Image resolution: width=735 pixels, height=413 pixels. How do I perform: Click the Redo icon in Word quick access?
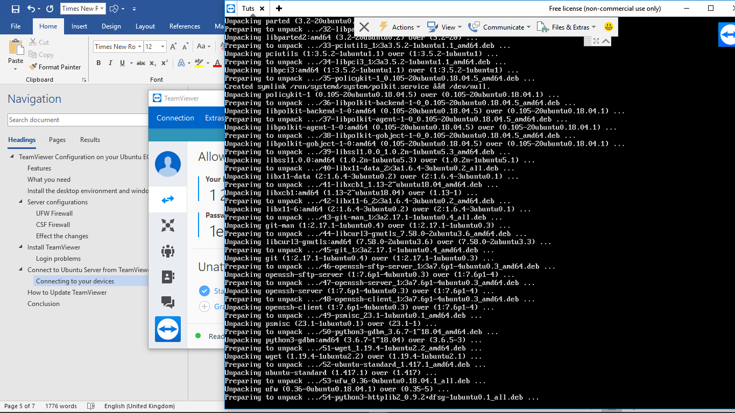(x=50, y=8)
